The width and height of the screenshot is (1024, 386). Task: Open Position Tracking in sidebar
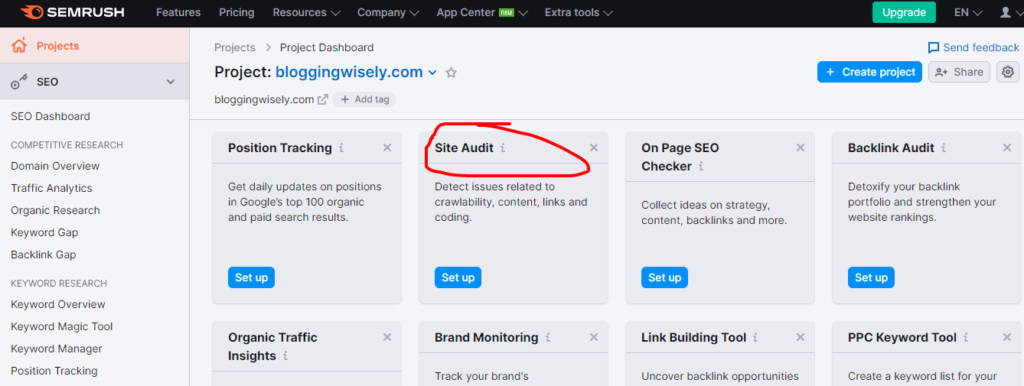[x=54, y=371]
